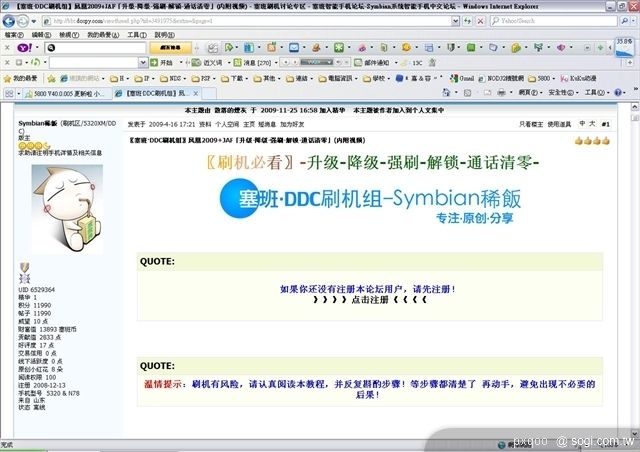
Task: Click the magnifier search button beside Yahoo Search
Action: 624,21
